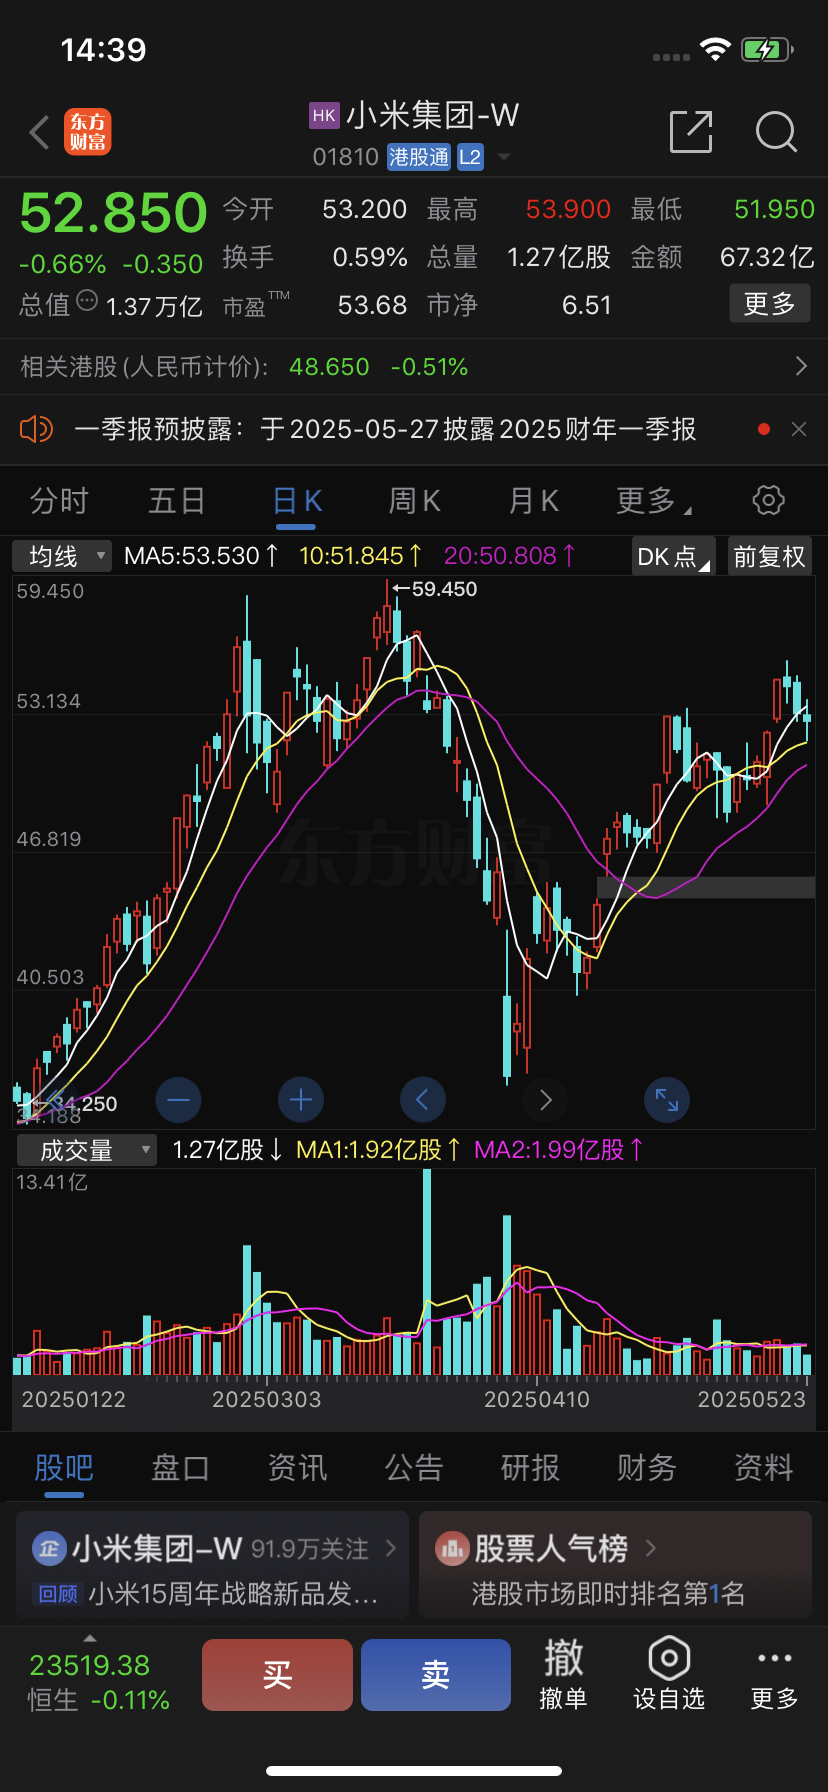Image resolution: width=828 pixels, height=1792 pixels.
Task: Tap the red 买 button
Action: coord(277,1675)
